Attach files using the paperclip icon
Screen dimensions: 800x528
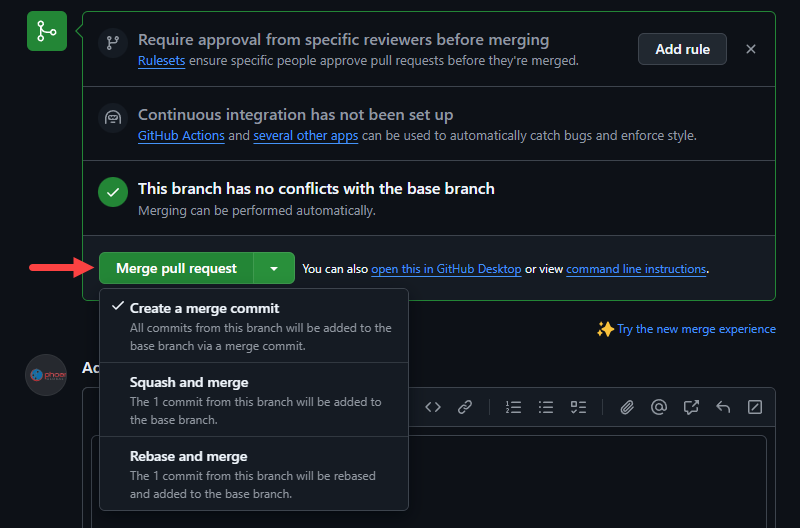(x=627, y=407)
